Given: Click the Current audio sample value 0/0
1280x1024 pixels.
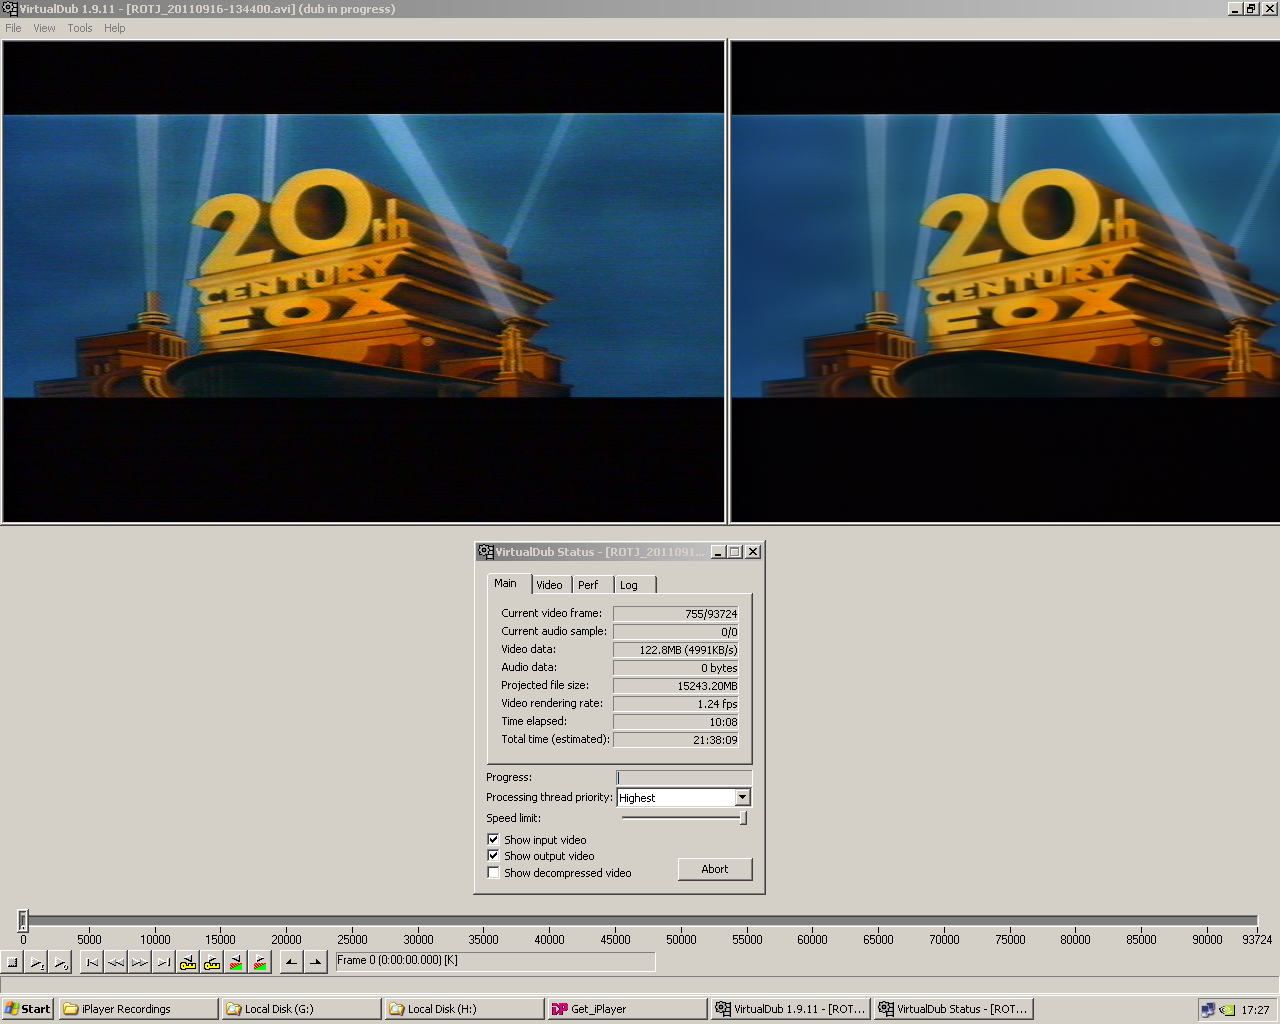Looking at the screenshot, I should click(x=676, y=632).
